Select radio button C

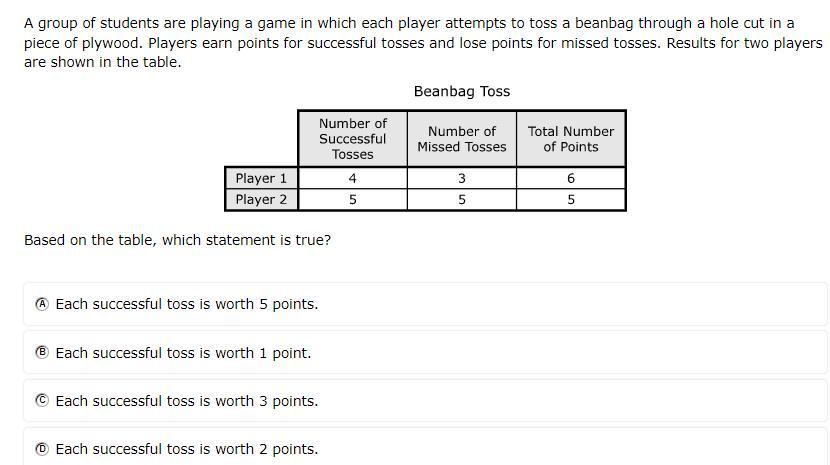click(x=42, y=400)
